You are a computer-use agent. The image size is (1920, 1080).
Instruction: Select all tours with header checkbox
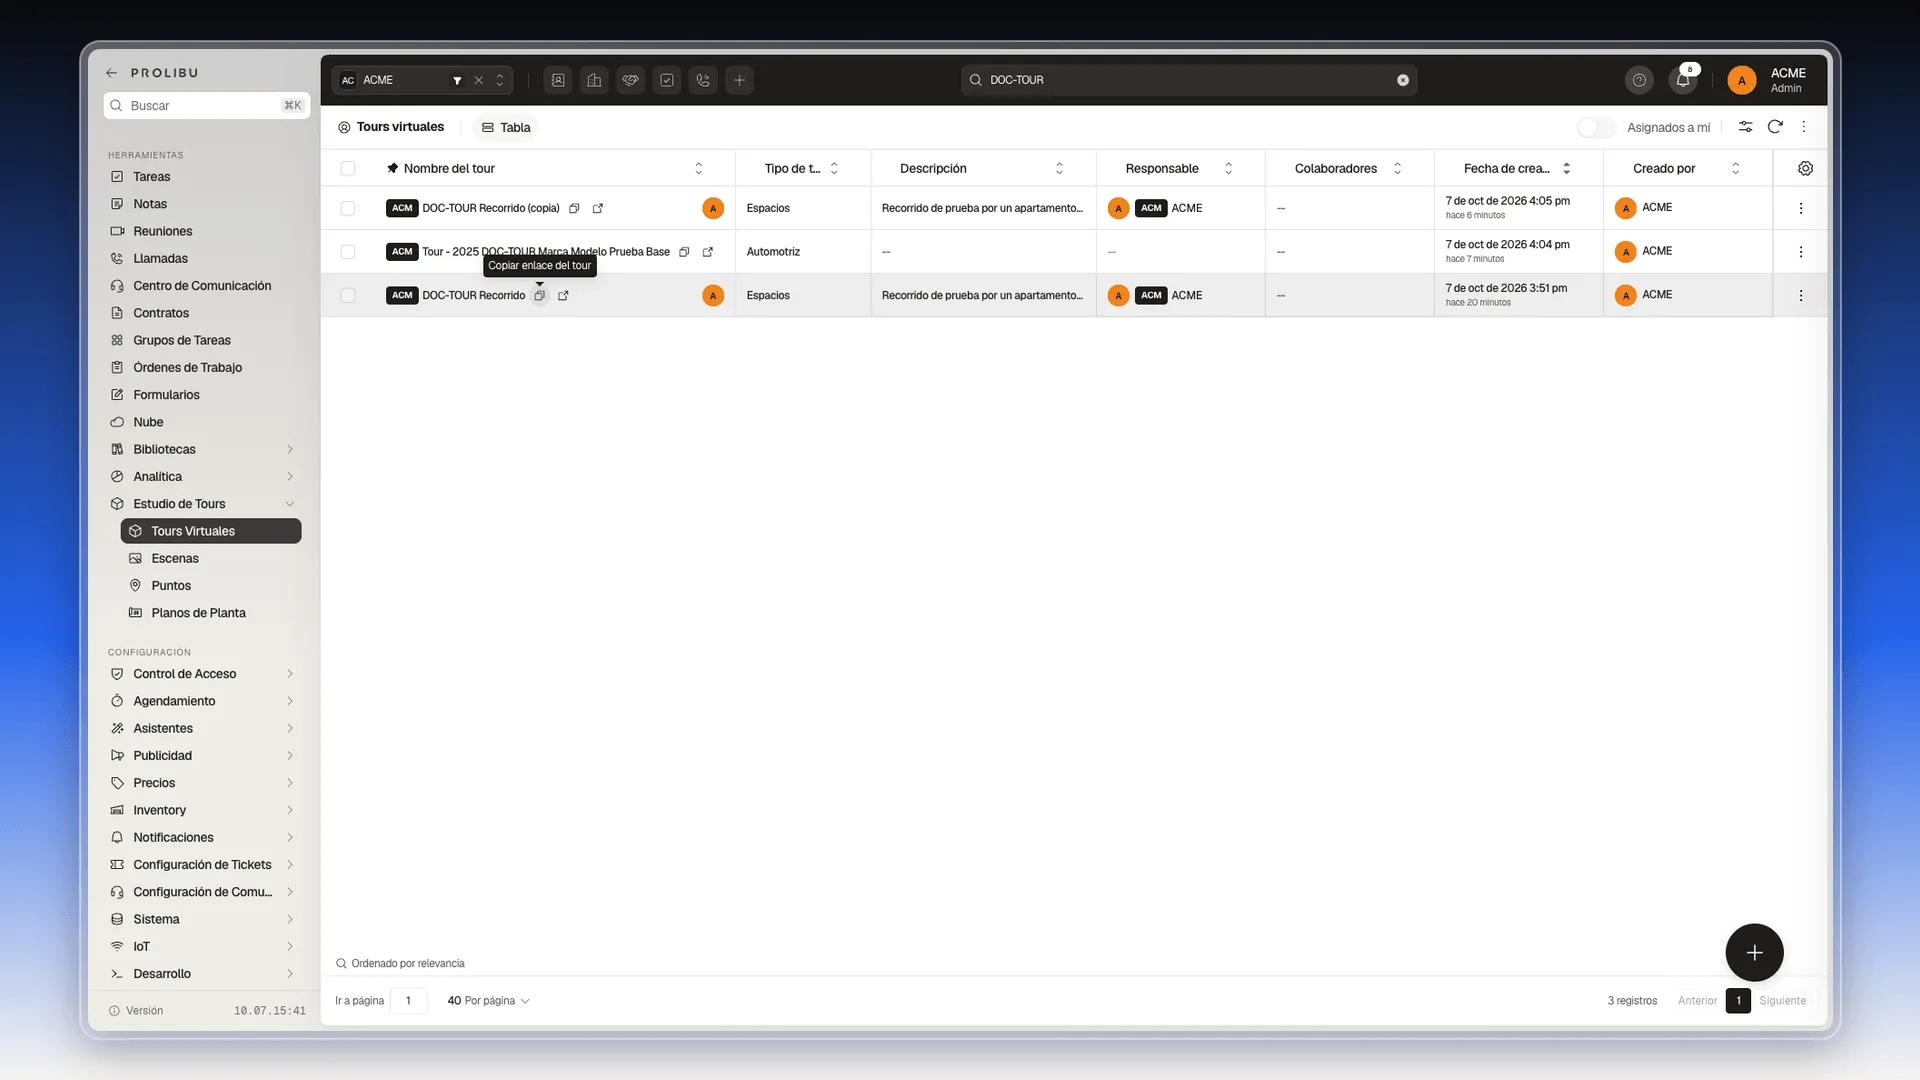[x=348, y=168]
